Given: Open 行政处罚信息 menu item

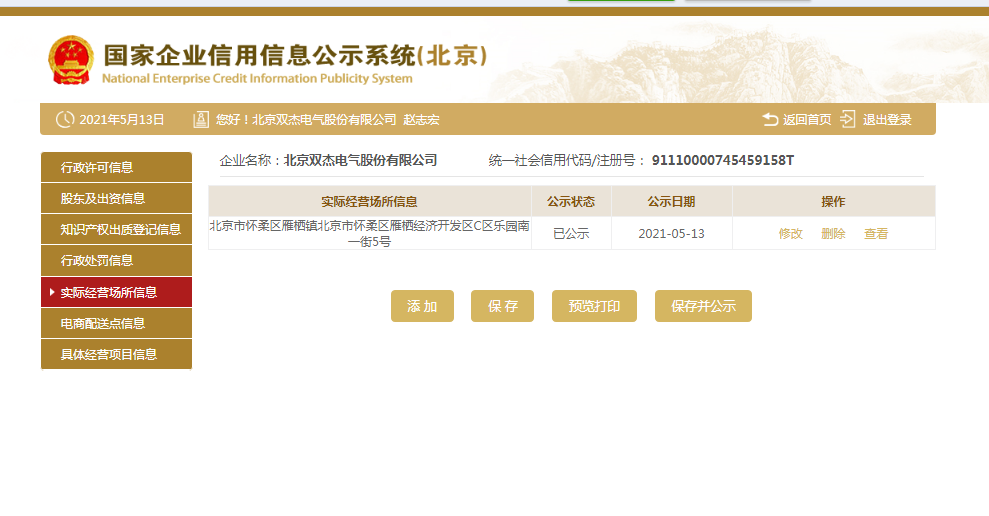Looking at the screenshot, I should [116, 260].
